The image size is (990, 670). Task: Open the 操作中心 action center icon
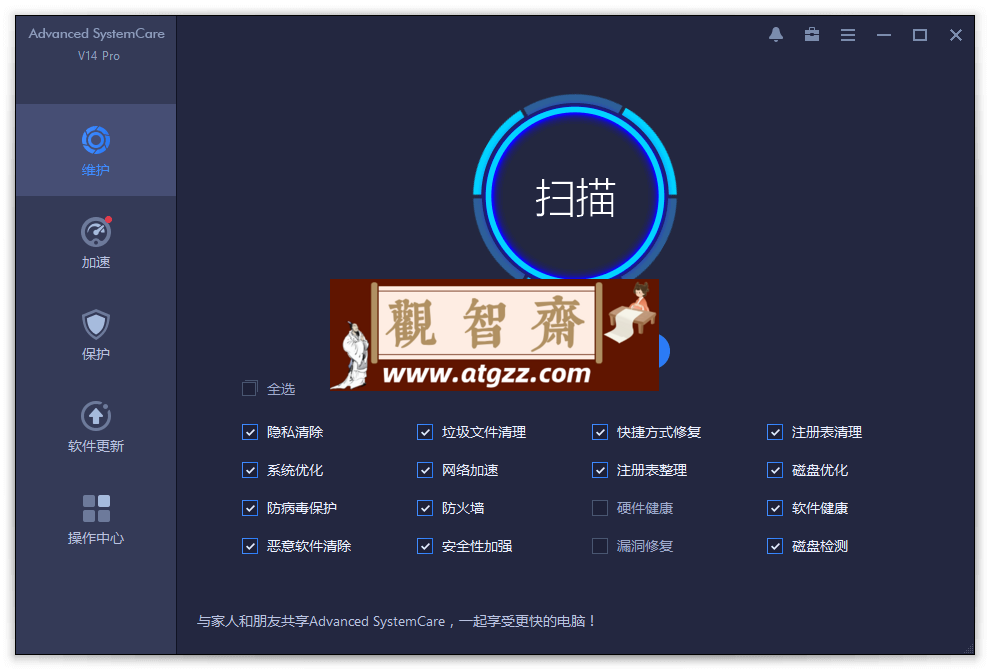(96, 508)
